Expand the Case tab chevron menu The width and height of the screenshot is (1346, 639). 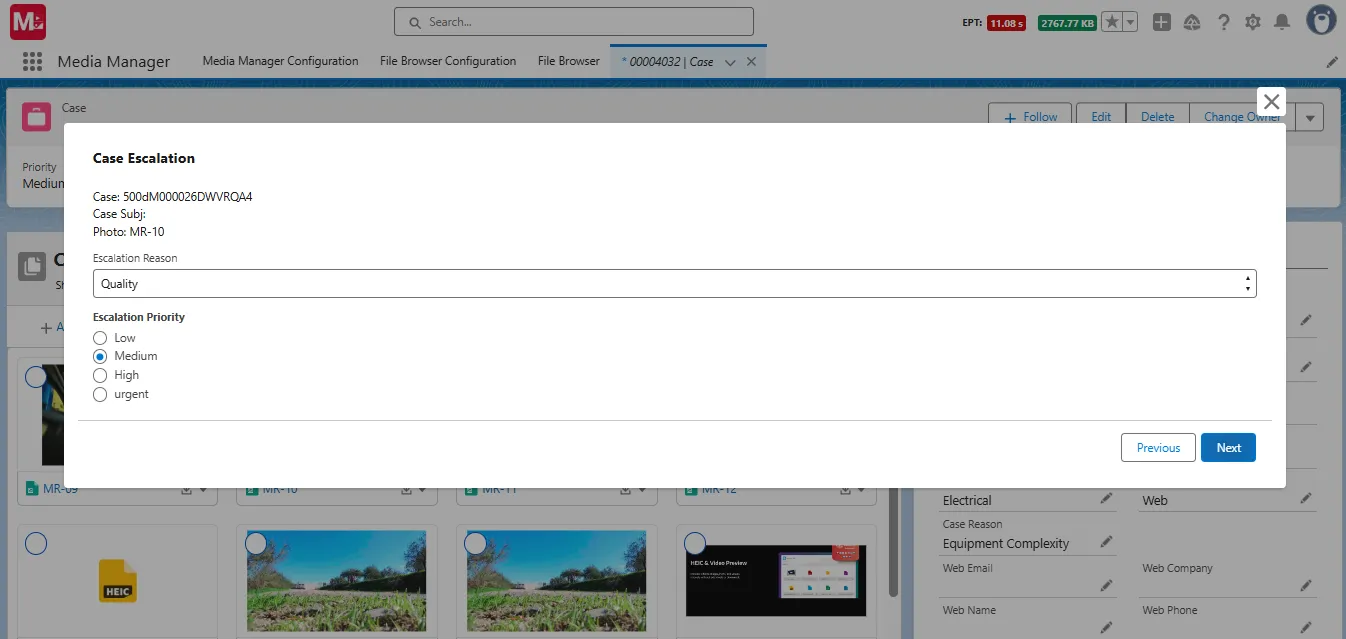(x=730, y=62)
